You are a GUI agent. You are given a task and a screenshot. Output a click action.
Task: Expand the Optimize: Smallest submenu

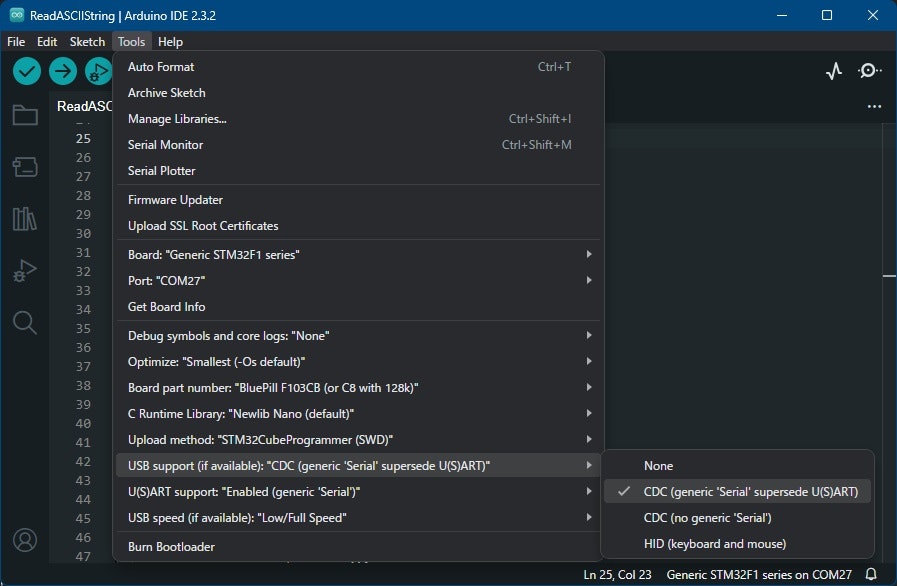click(359, 362)
